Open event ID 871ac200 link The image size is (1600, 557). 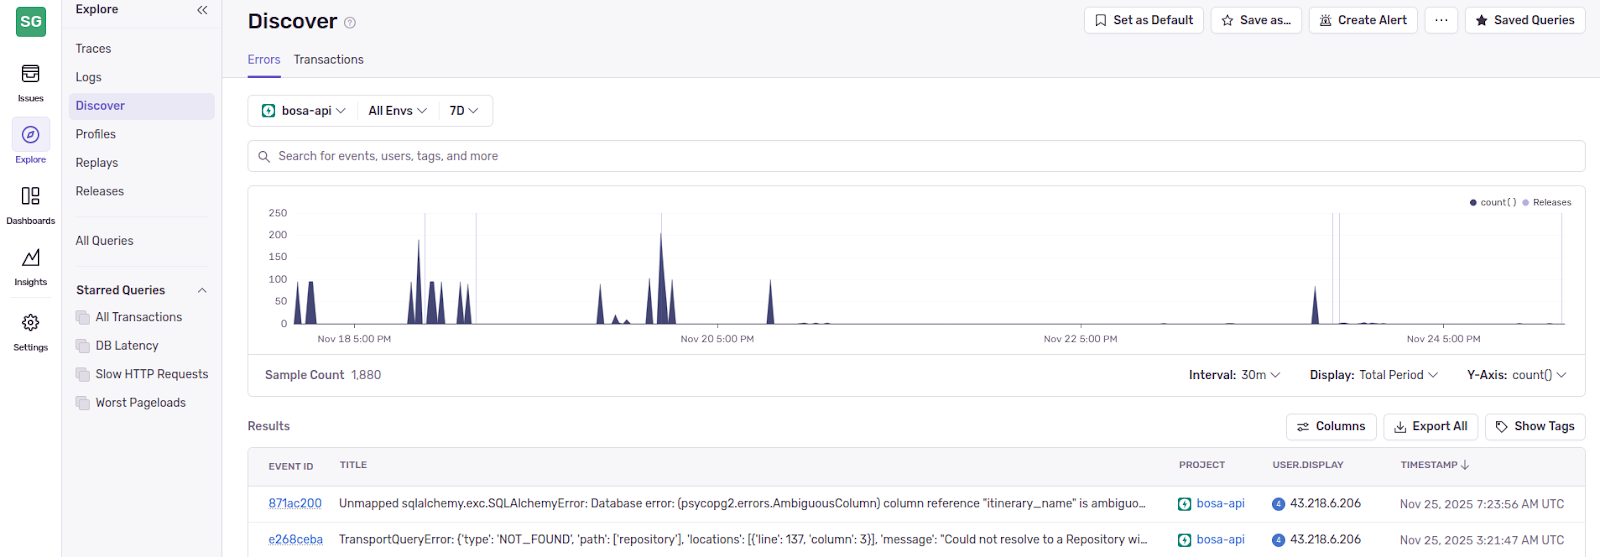tap(295, 504)
